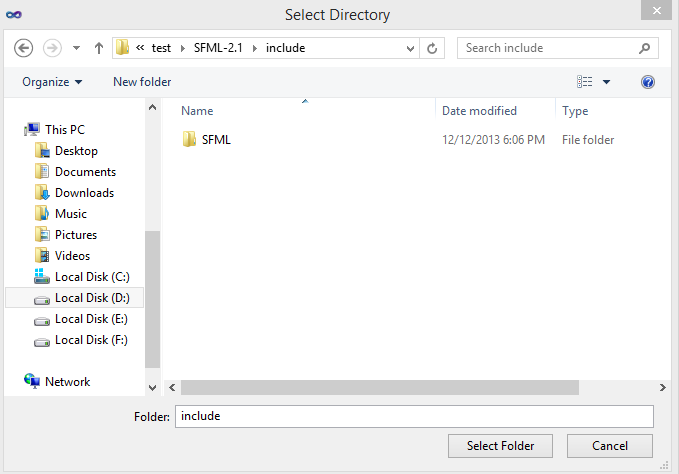Click horizontal scrollbar left arrow

tap(172, 387)
